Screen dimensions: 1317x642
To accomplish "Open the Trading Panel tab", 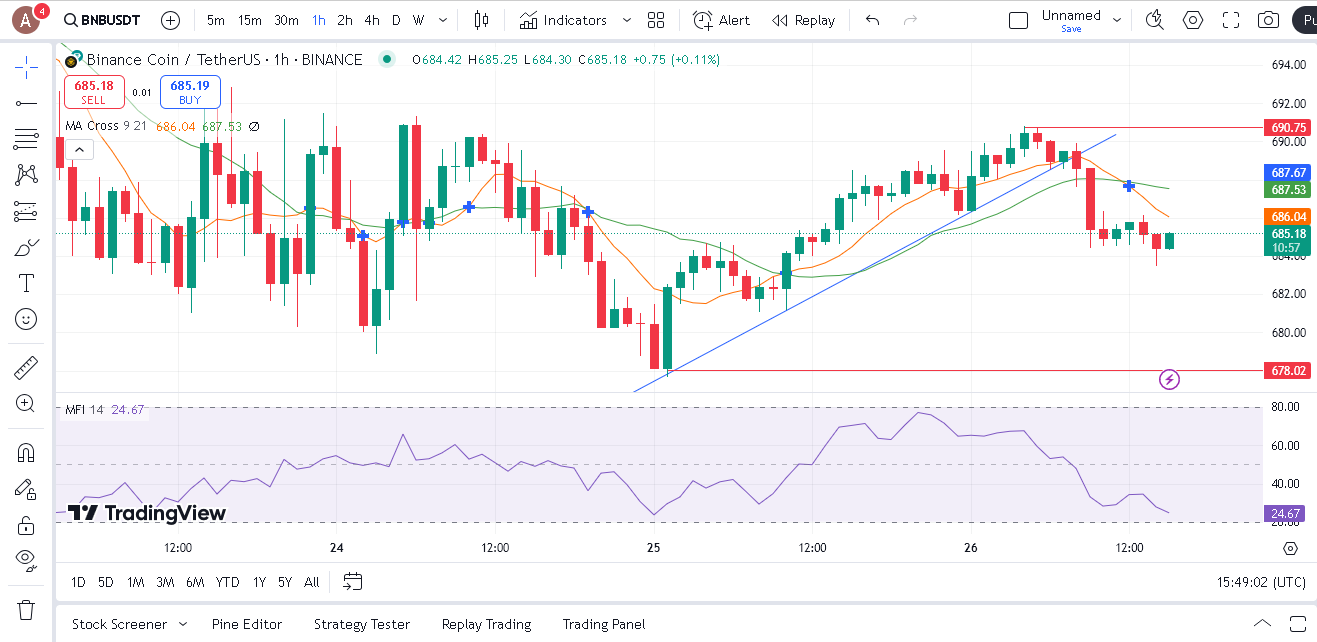I will click(604, 624).
